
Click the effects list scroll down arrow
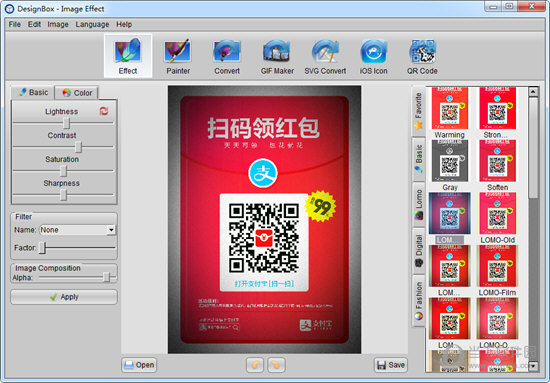[533, 367]
